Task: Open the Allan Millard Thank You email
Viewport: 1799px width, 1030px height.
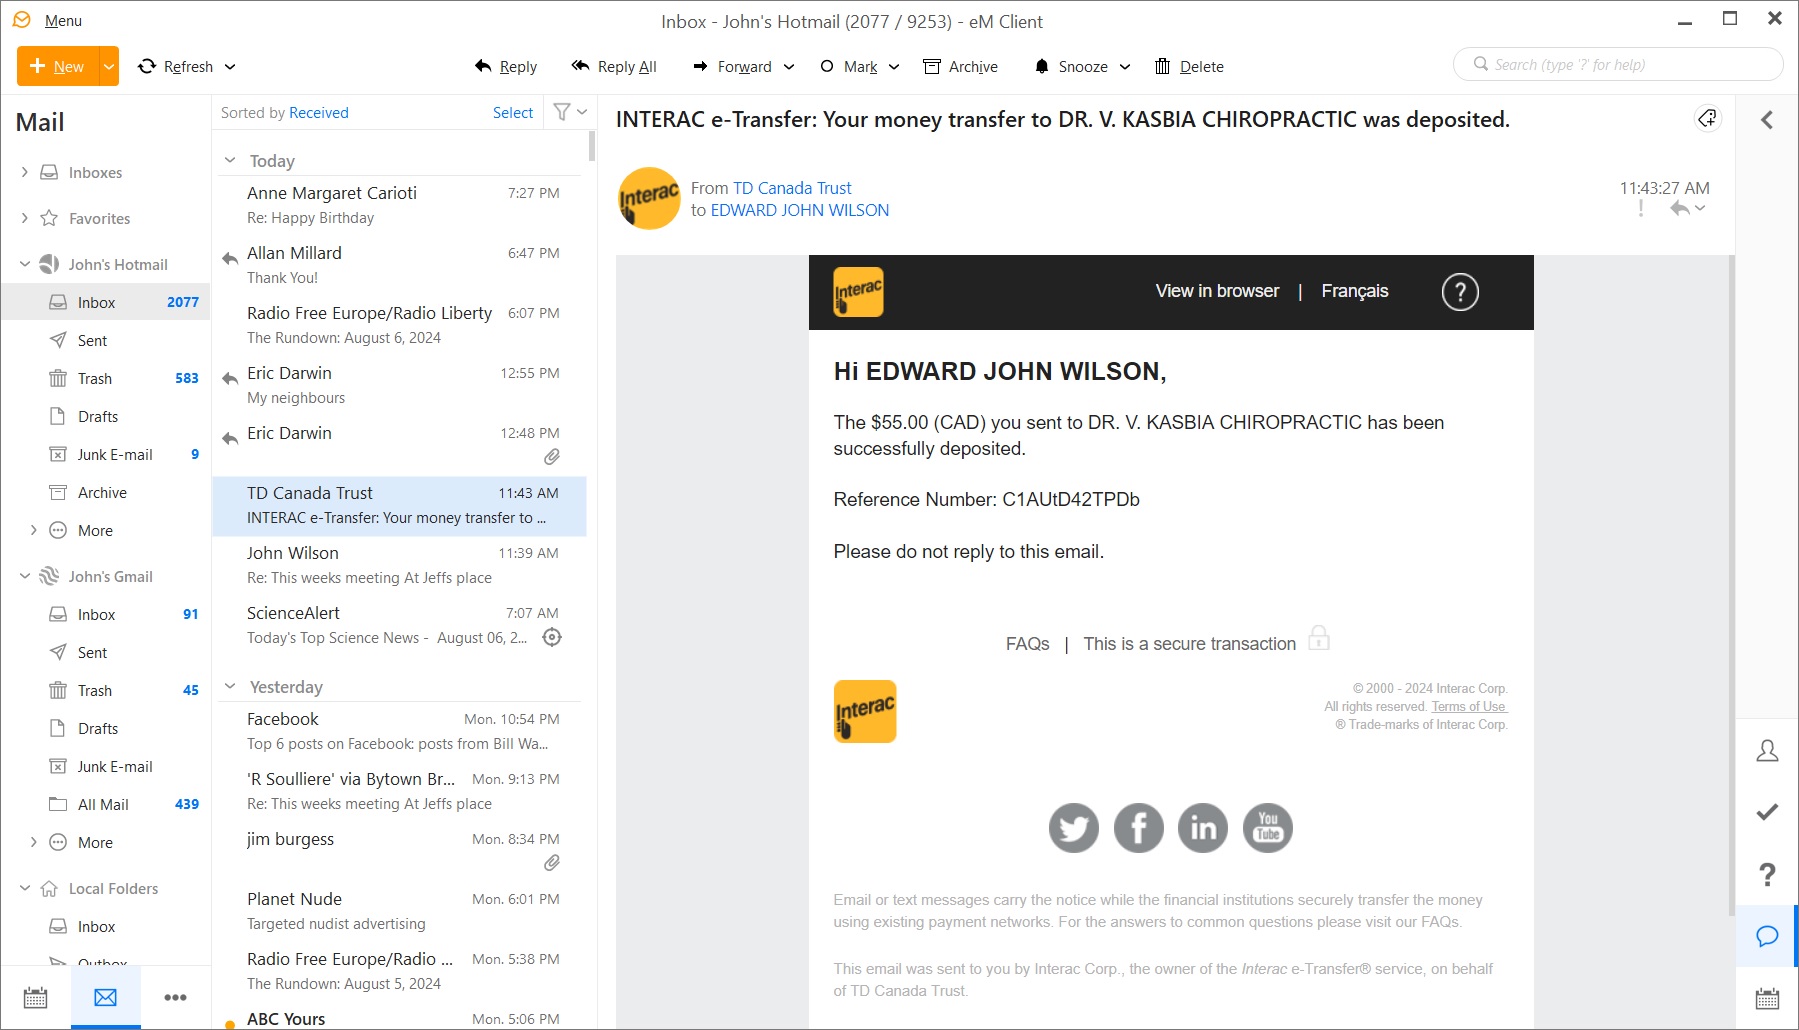Action: [x=400, y=265]
